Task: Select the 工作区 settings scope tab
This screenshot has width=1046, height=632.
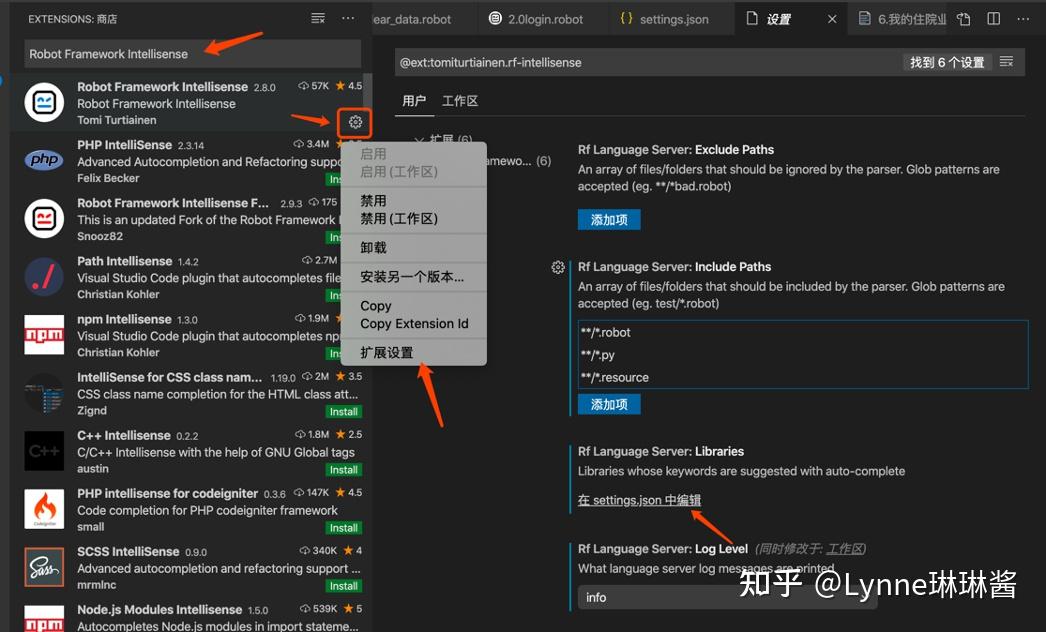Action: [x=460, y=101]
